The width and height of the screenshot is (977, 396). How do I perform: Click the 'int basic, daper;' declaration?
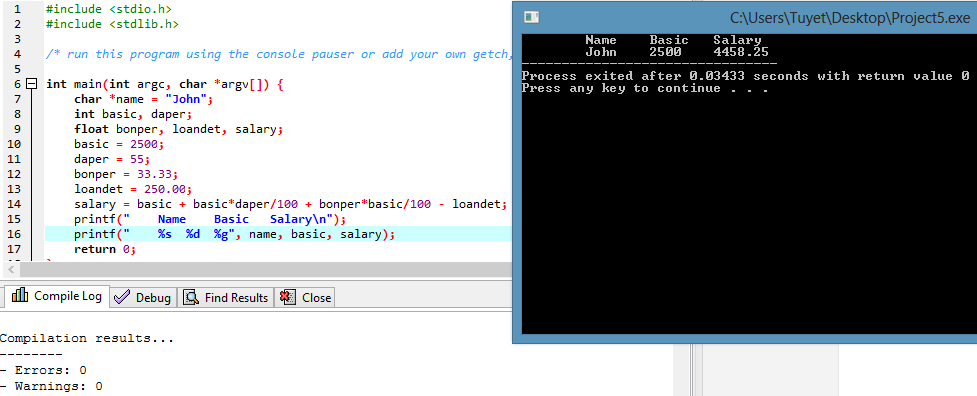[x=133, y=114]
